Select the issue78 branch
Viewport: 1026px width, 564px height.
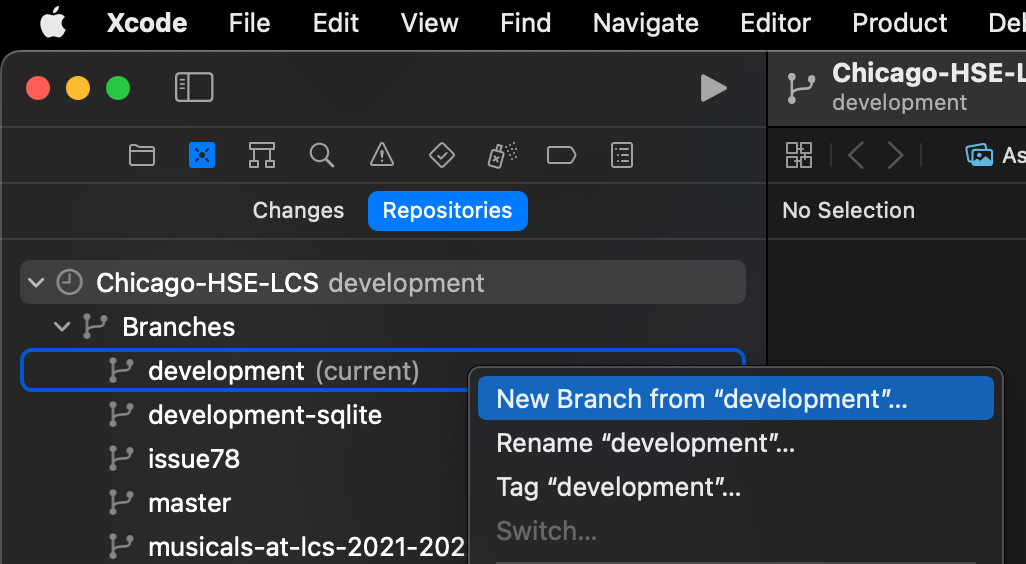pos(193,459)
